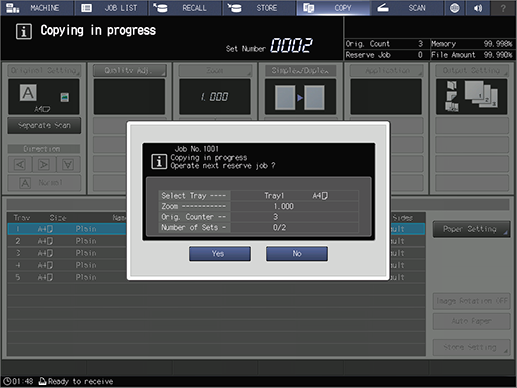Open help with question mark icon

503,8
